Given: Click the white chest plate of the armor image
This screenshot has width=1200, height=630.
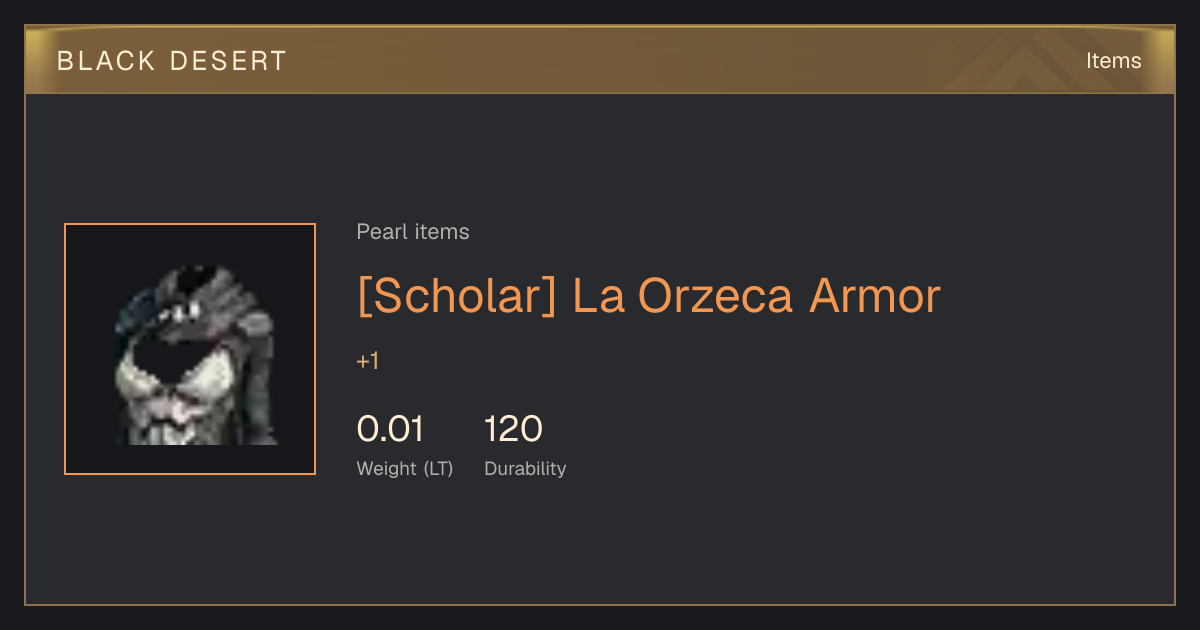Looking at the screenshot, I should (x=178, y=395).
